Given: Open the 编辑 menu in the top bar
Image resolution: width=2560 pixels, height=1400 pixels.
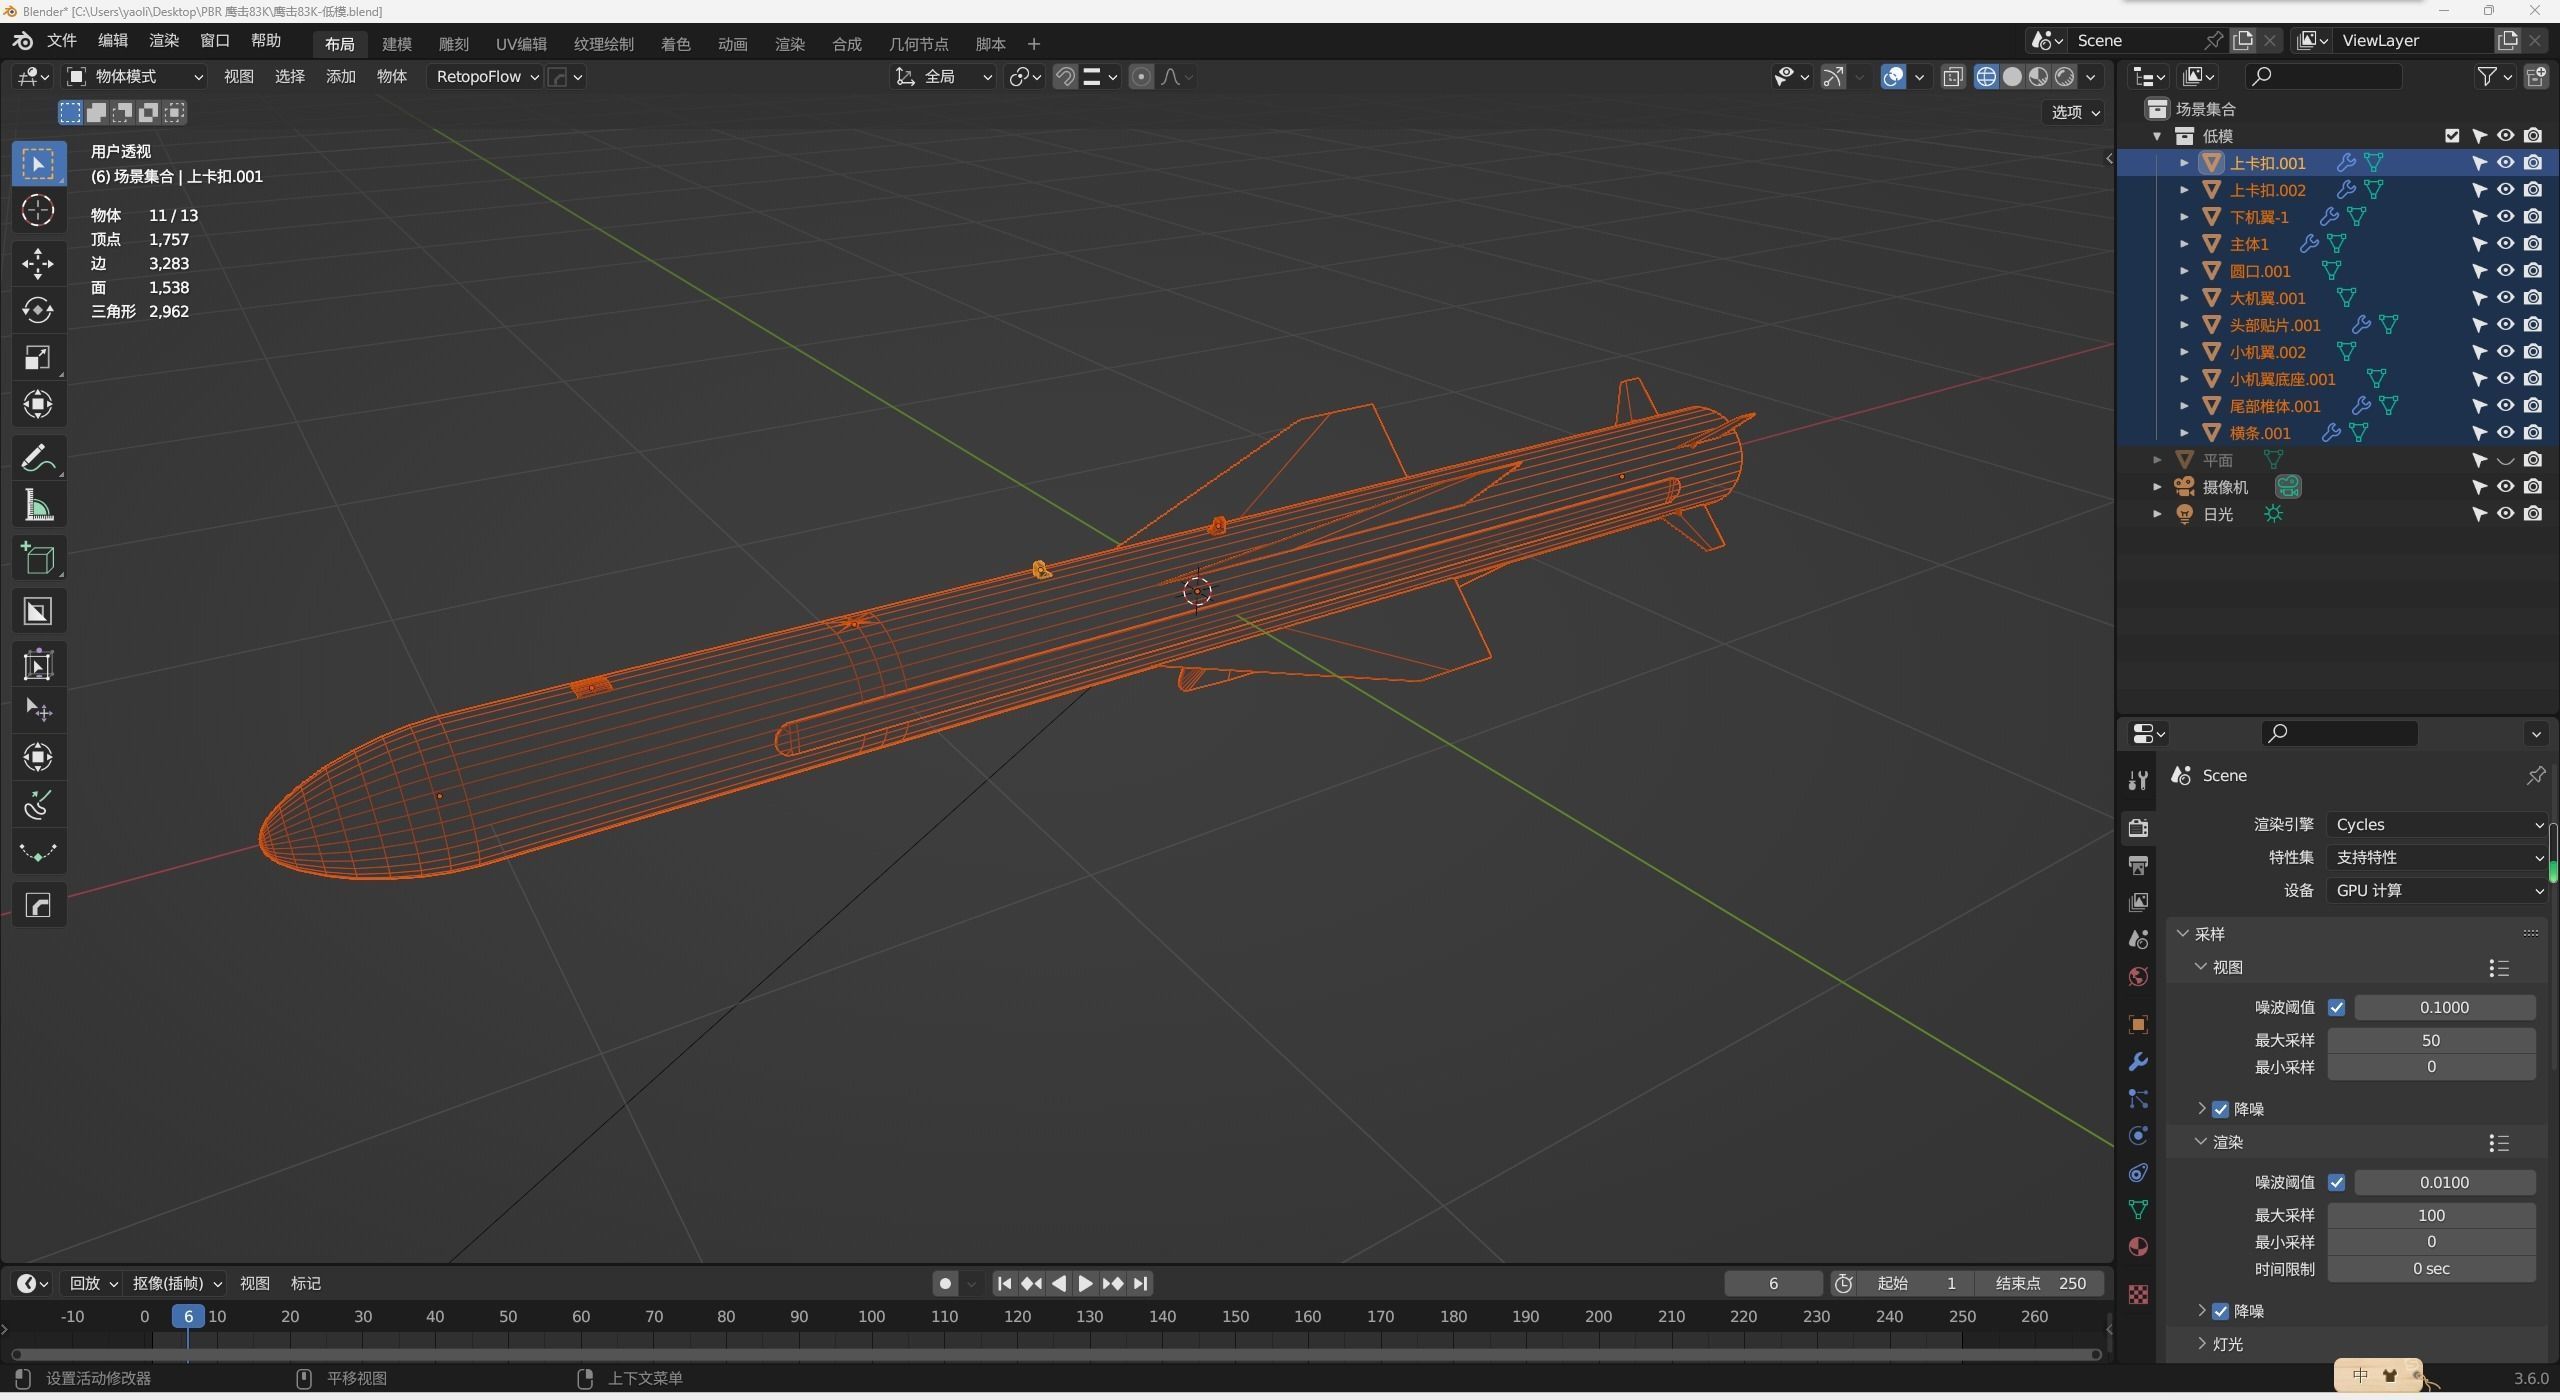Looking at the screenshot, I should click(113, 41).
